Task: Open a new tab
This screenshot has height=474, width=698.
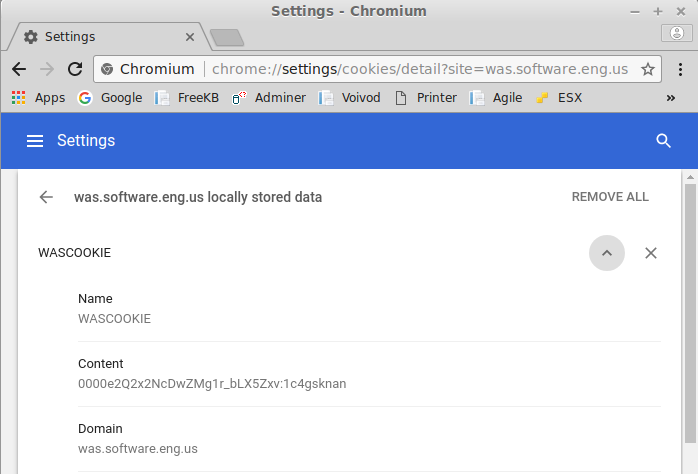Action: pos(227,38)
